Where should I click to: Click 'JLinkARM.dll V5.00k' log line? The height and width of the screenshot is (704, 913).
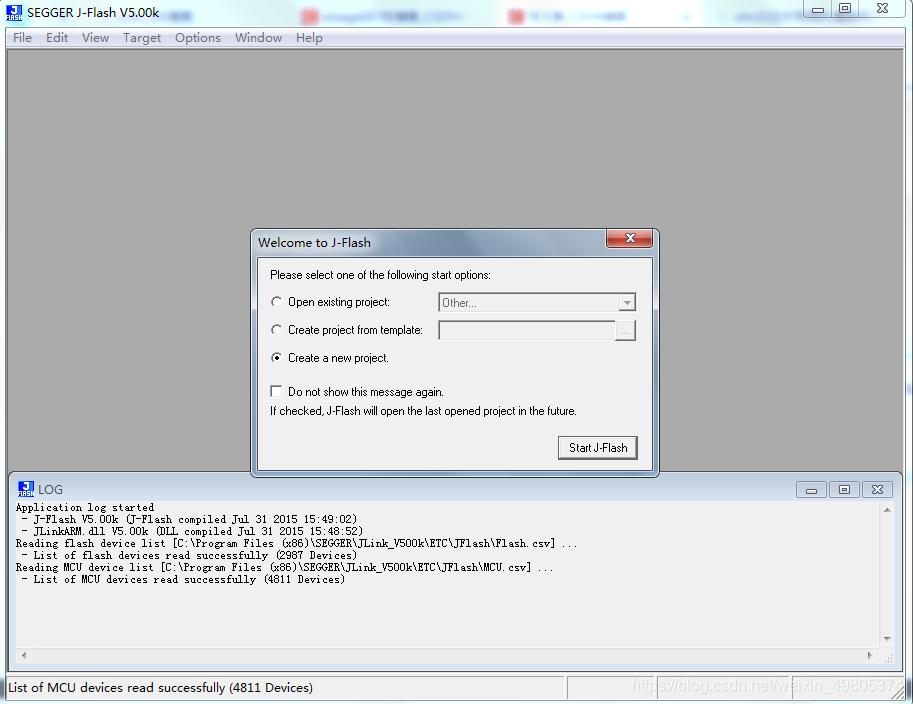tap(192, 531)
